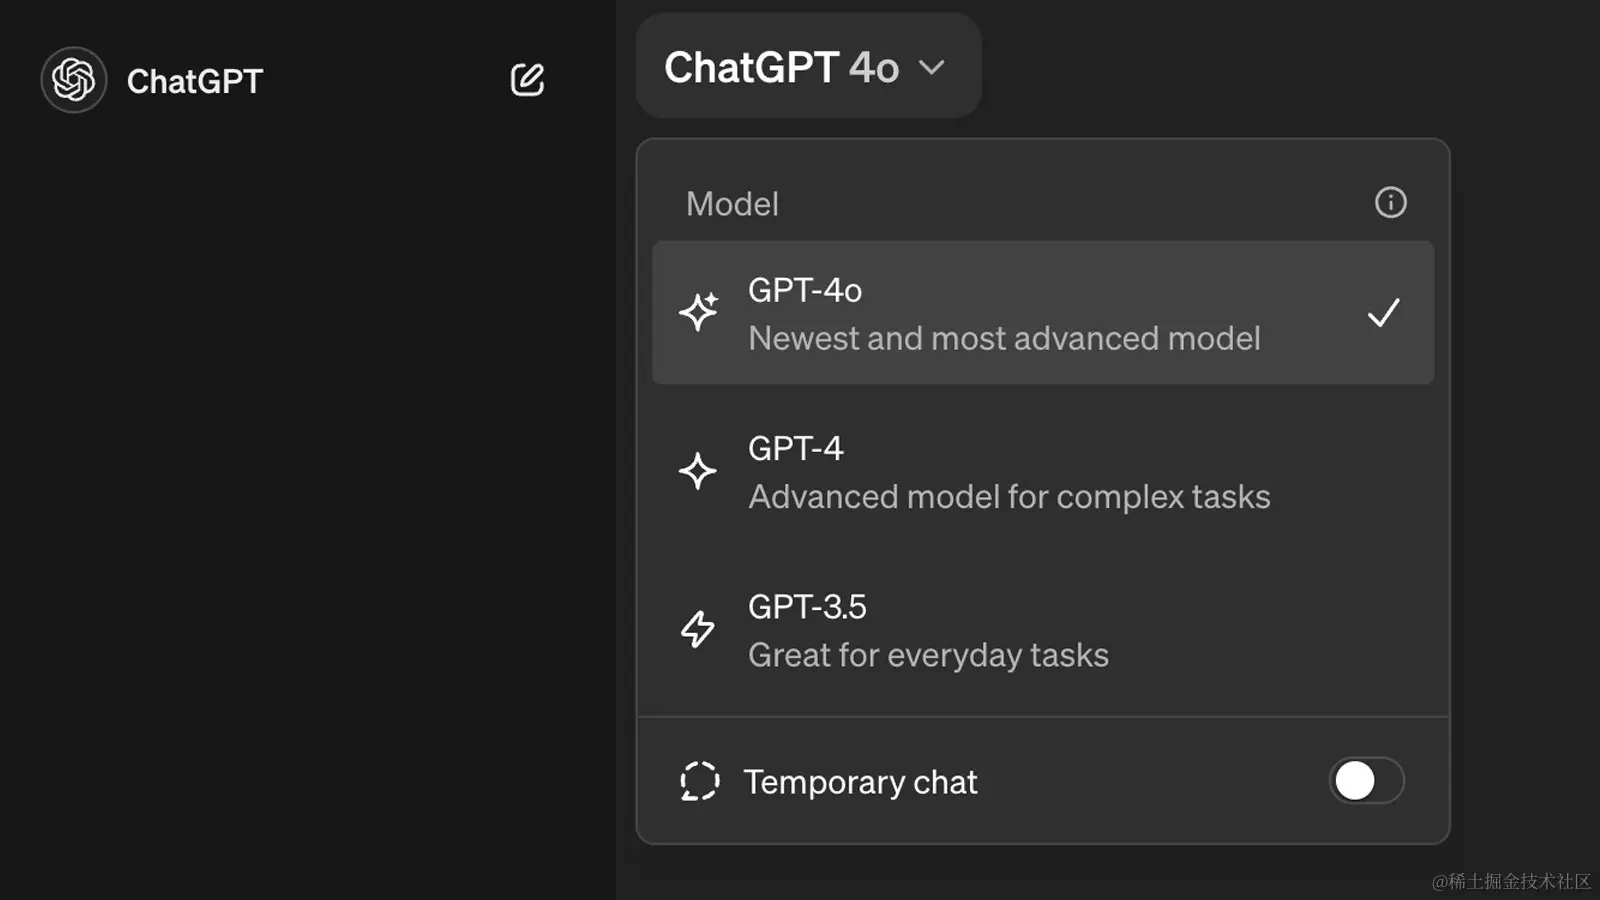
Task: Open a new chat with the compose icon
Action: [x=528, y=80]
